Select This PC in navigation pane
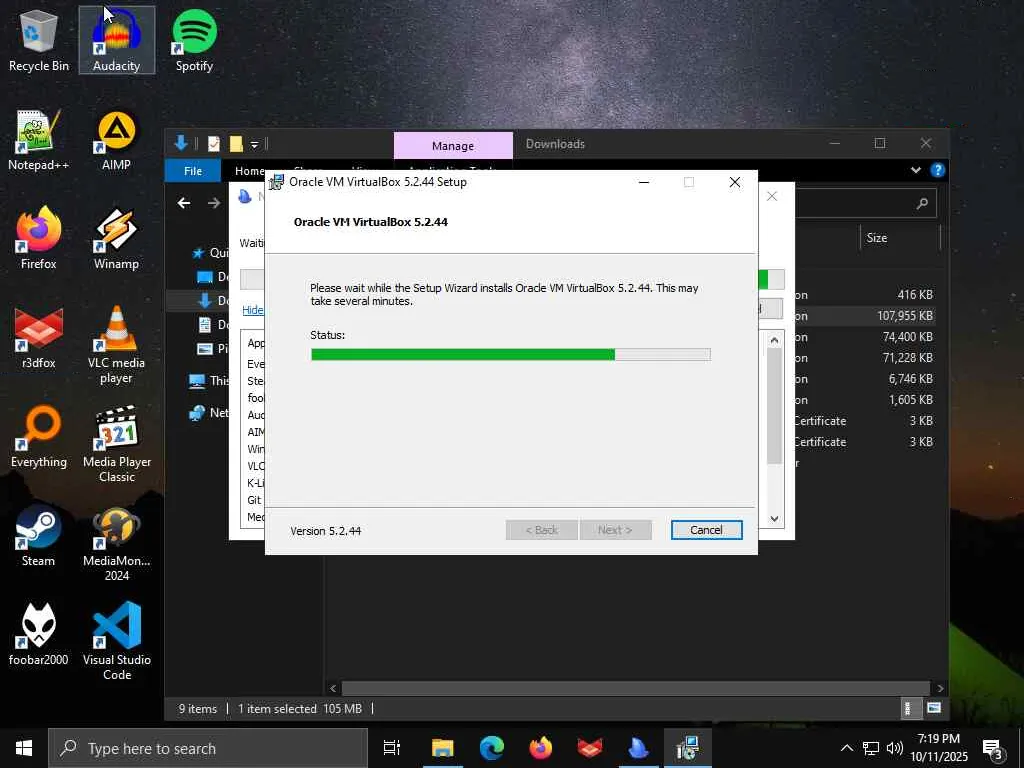This screenshot has height=768, width=1024. tap(209, 381)
